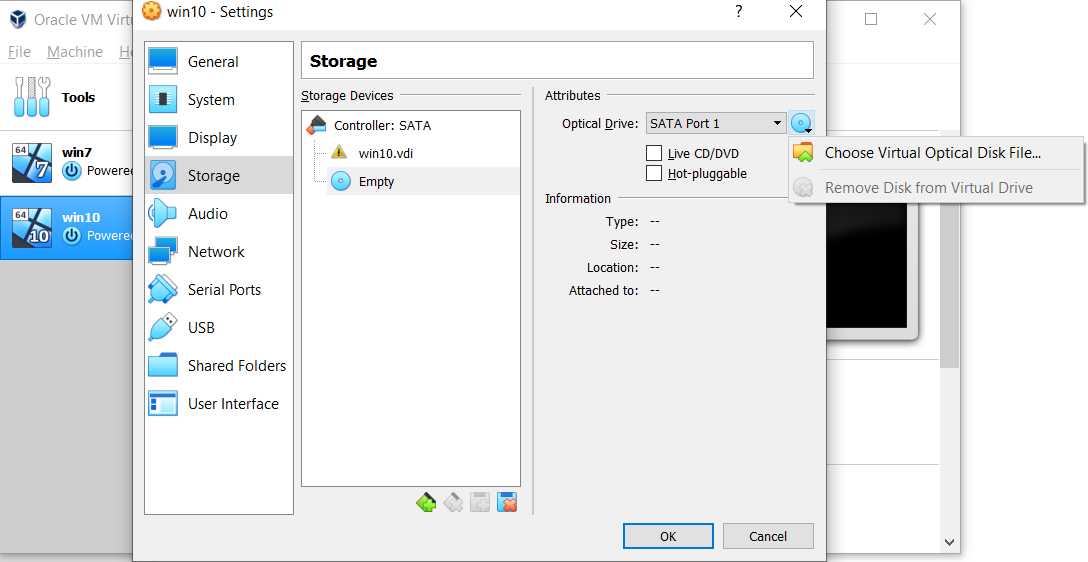Click the optical disk chooser icon button
The image size is (1088, 562).
[801, 124]
